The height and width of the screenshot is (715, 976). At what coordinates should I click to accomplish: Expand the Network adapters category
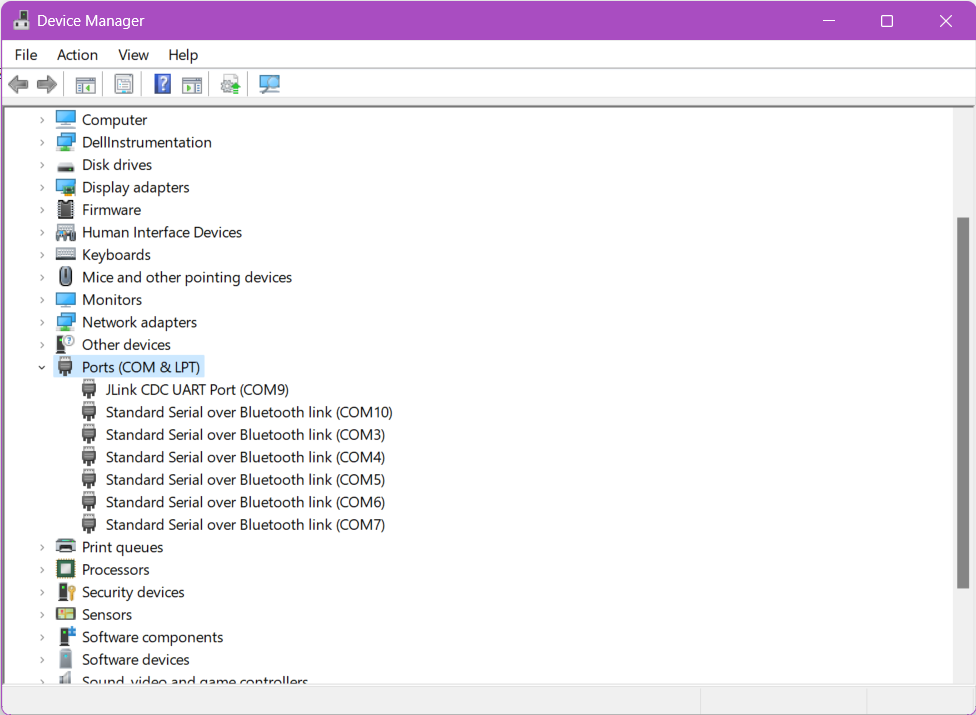41,321
